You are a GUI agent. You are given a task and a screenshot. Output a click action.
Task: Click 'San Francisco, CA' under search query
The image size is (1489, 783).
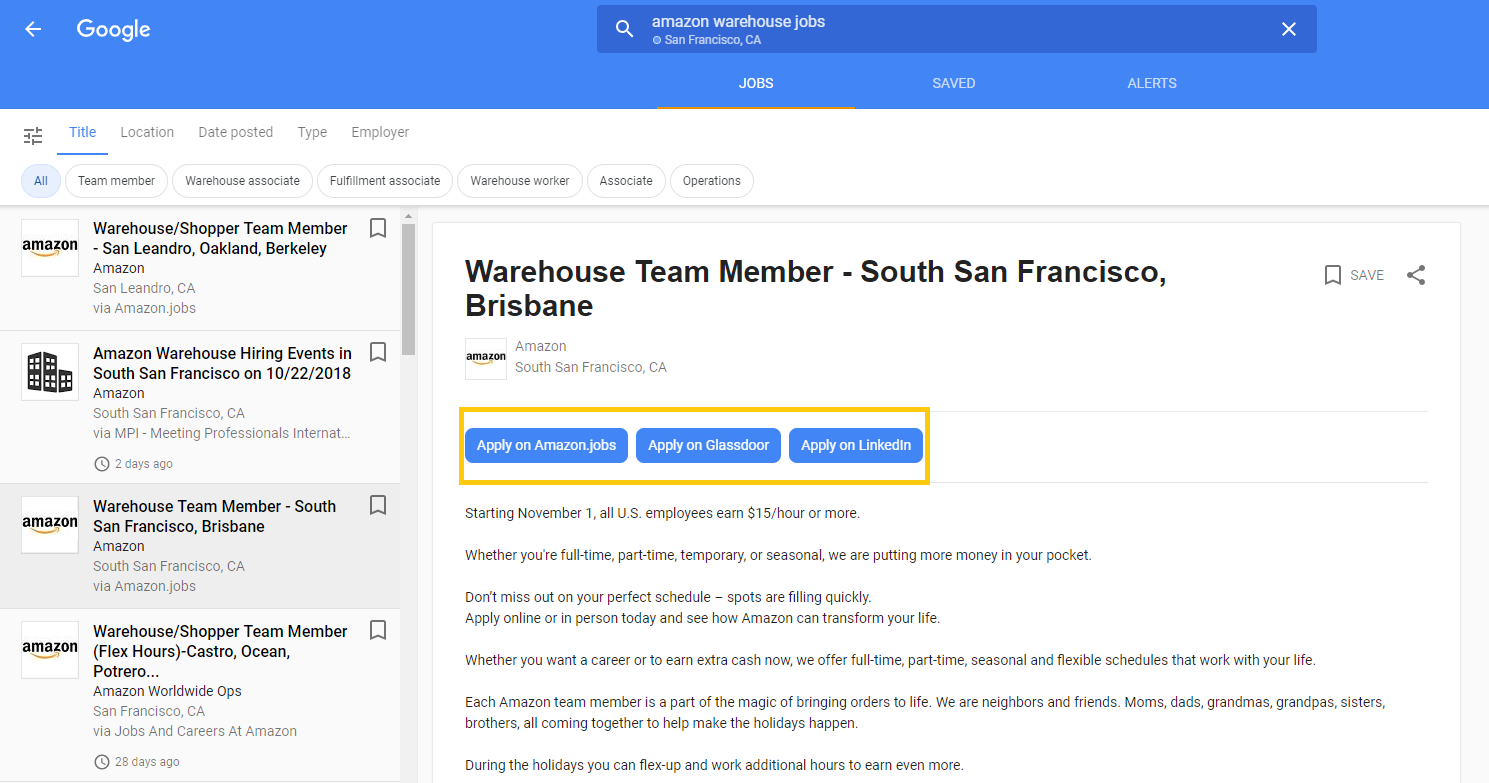point(713,40)
